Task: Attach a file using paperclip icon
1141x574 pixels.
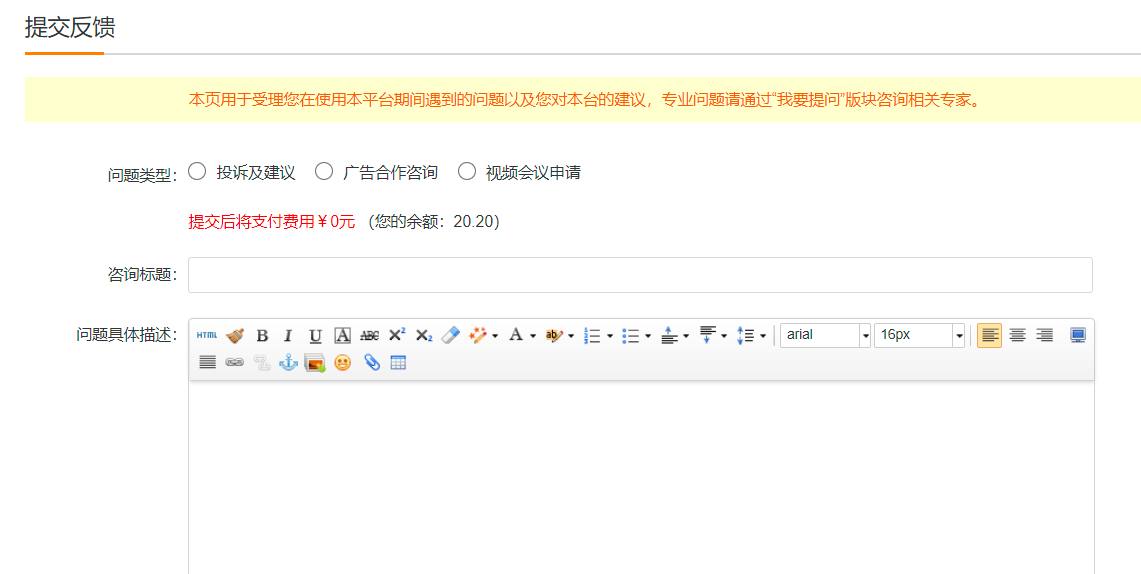Action: [x=371, y=363]
